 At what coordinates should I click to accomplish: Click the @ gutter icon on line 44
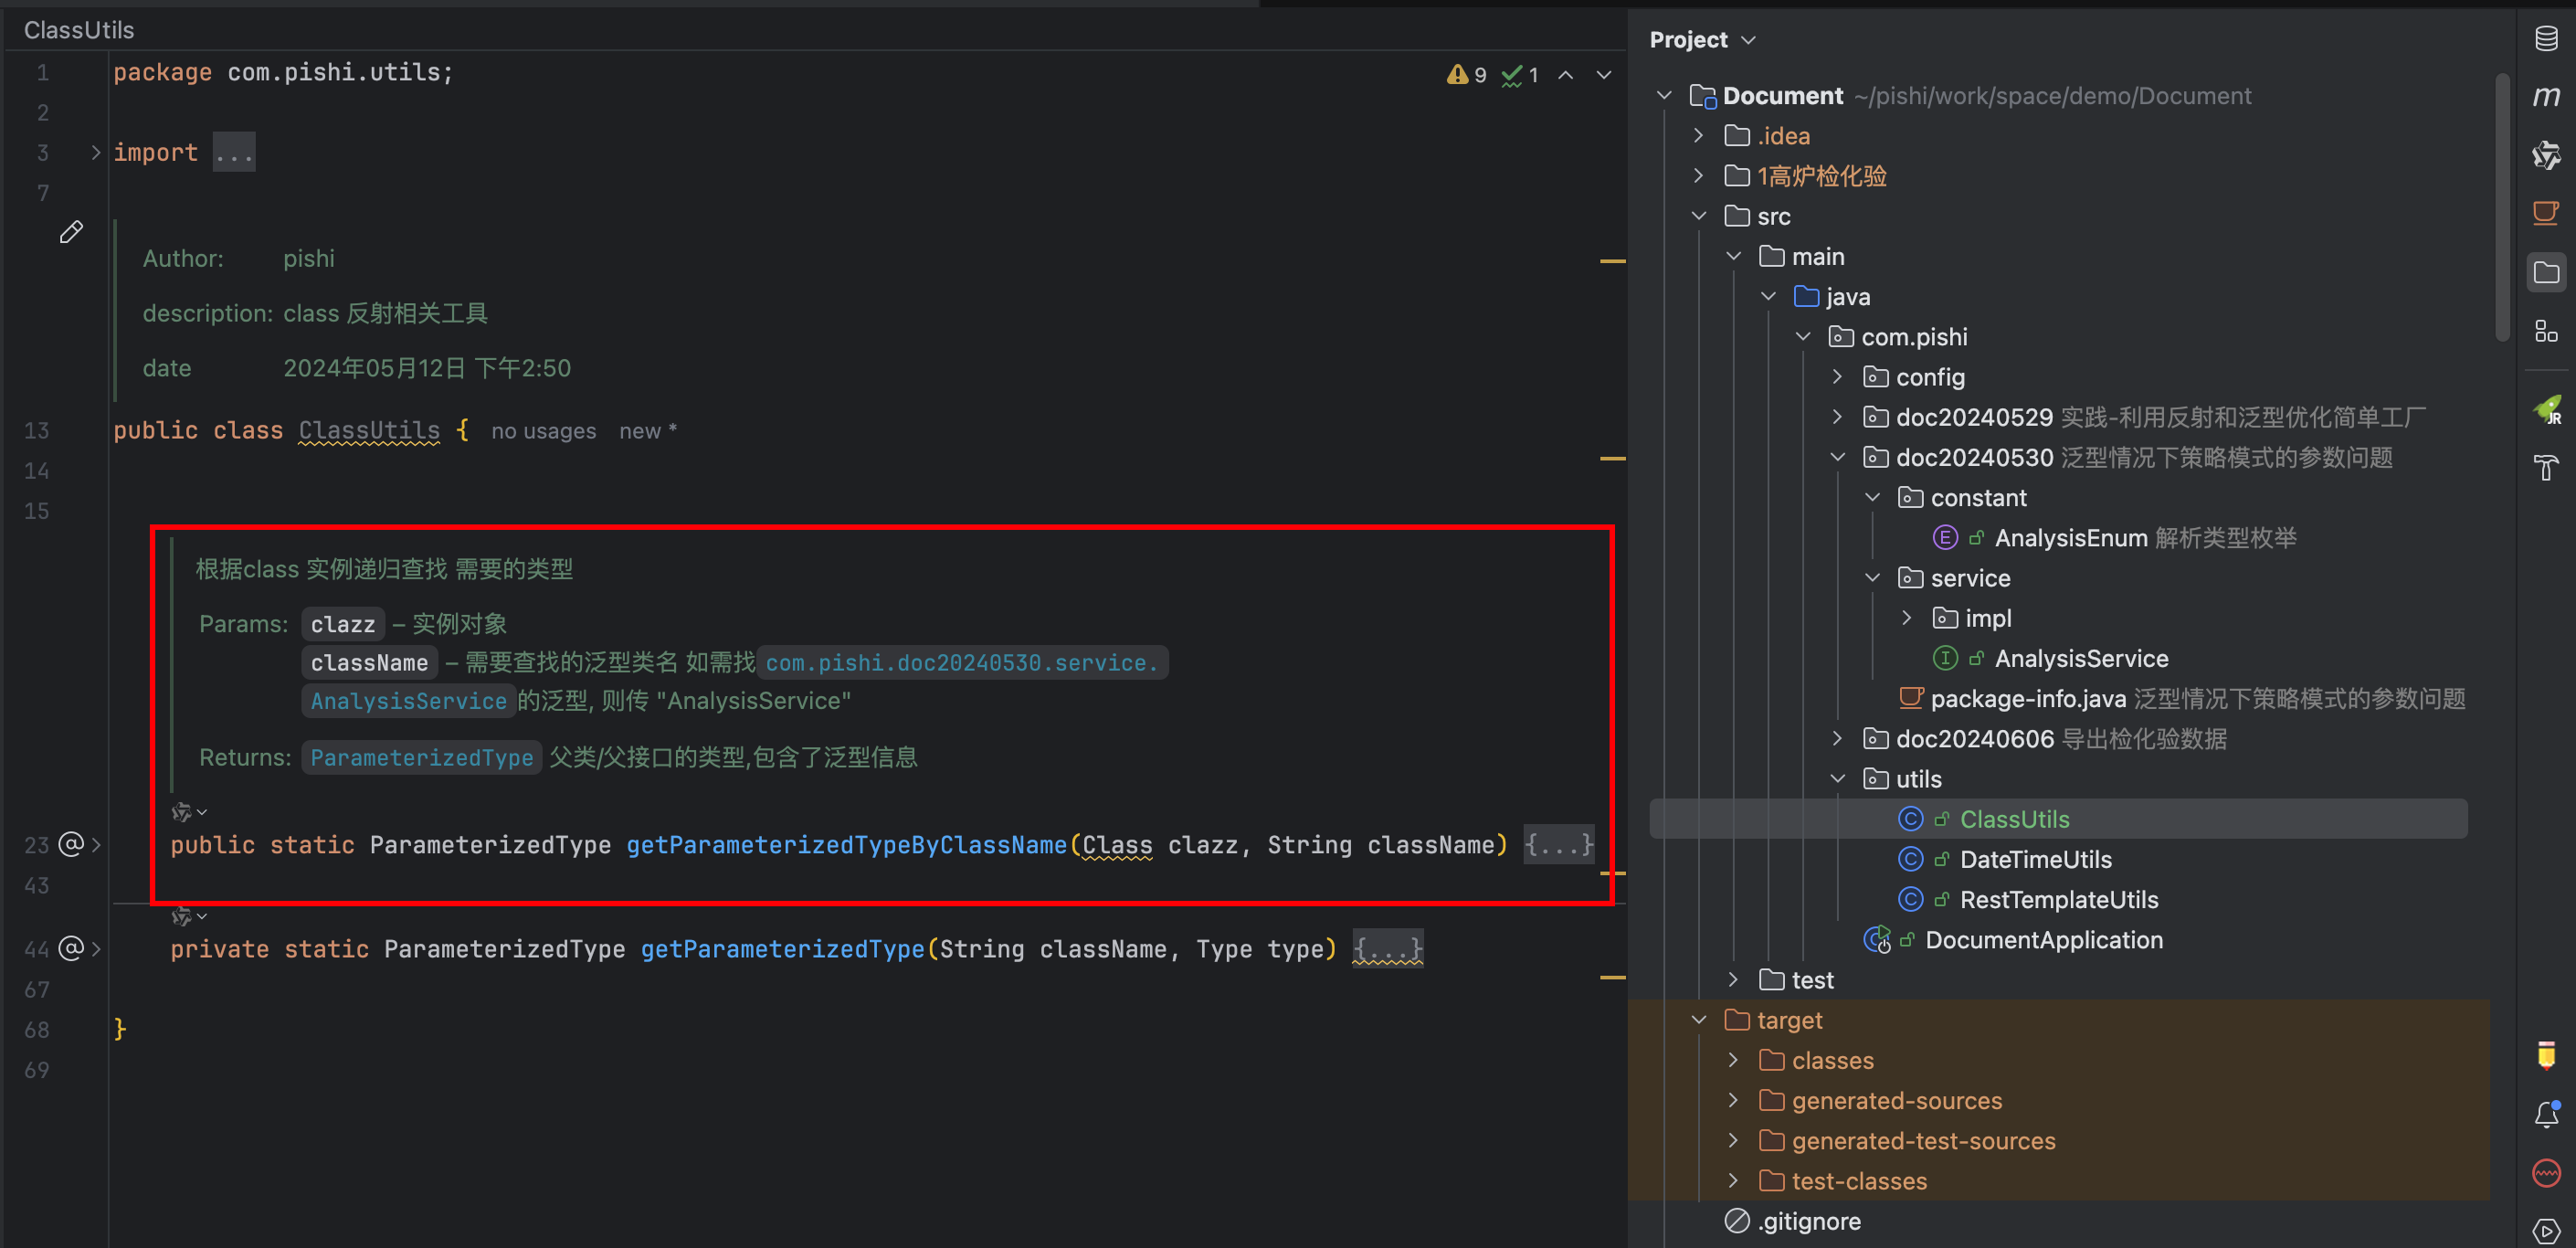tap(71, 948)
